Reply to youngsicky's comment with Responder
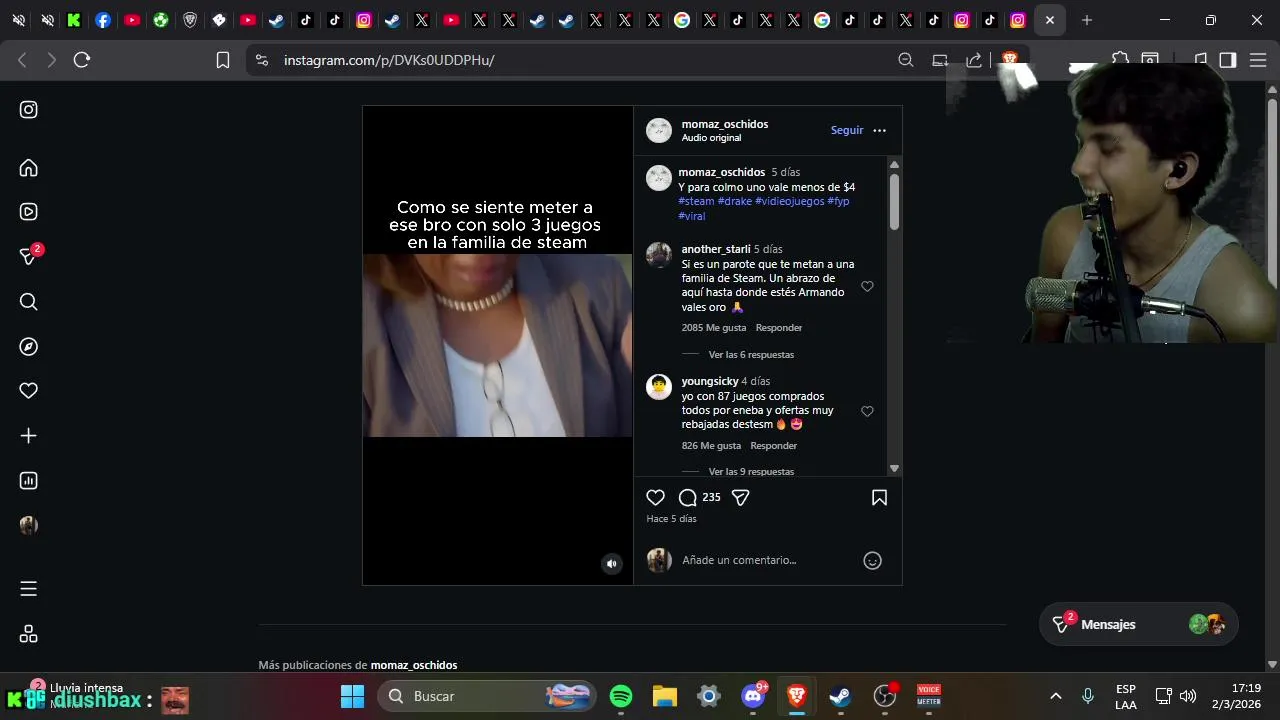Viewport: 1280px width, 720px height. click(x=774, y=446)
